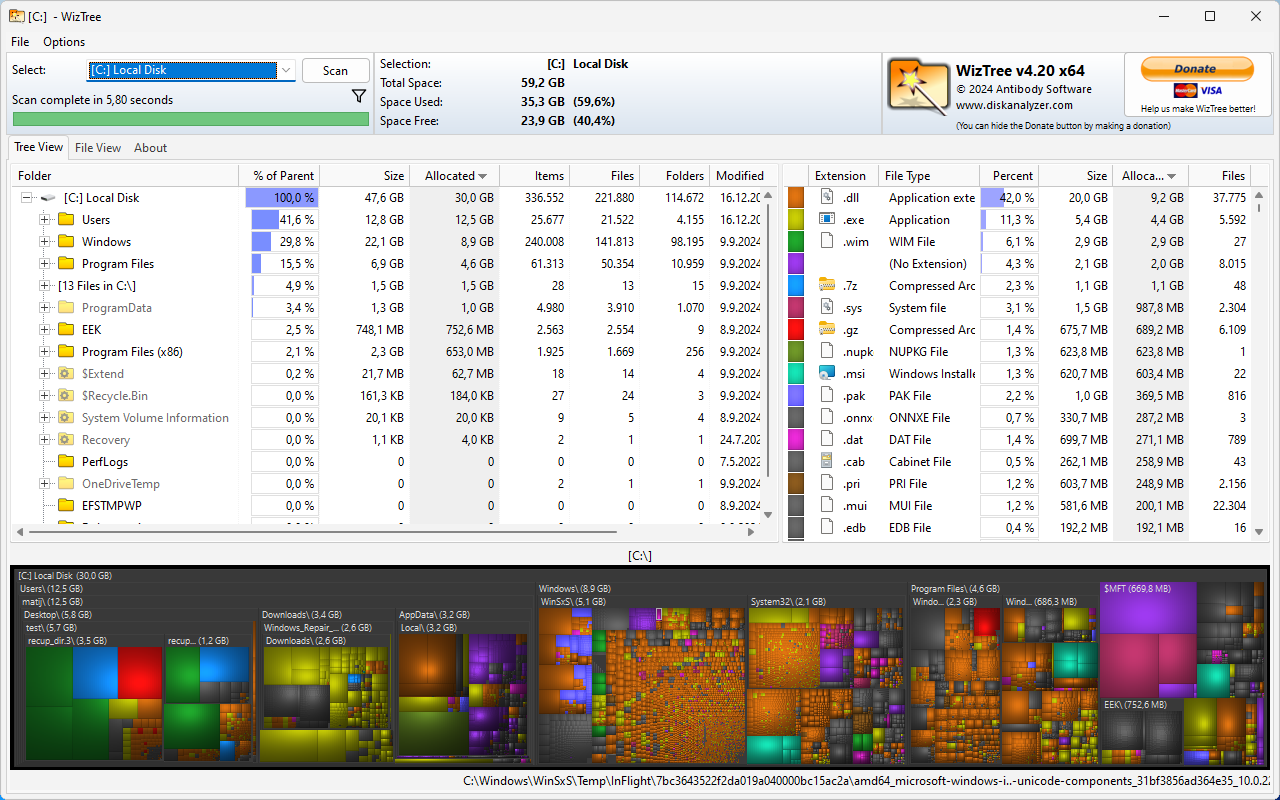Click the EEK folder icon in tree

[67, 330]
